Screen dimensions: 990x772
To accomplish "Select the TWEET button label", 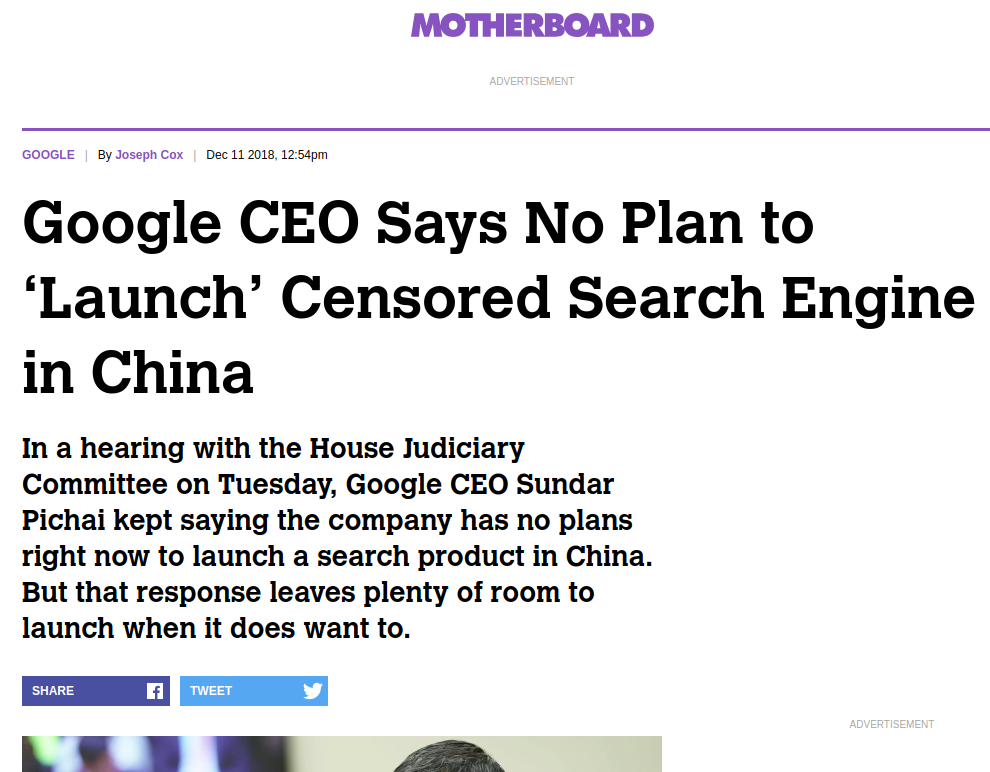I will [x=211, y=691].
